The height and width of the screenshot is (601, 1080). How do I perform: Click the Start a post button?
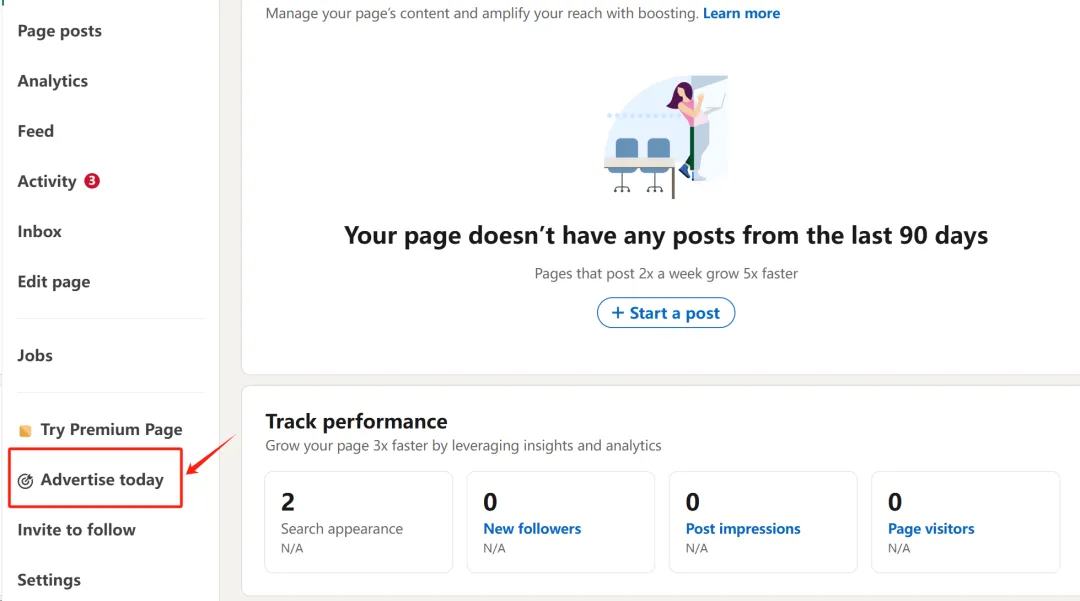tap(666, 313)
